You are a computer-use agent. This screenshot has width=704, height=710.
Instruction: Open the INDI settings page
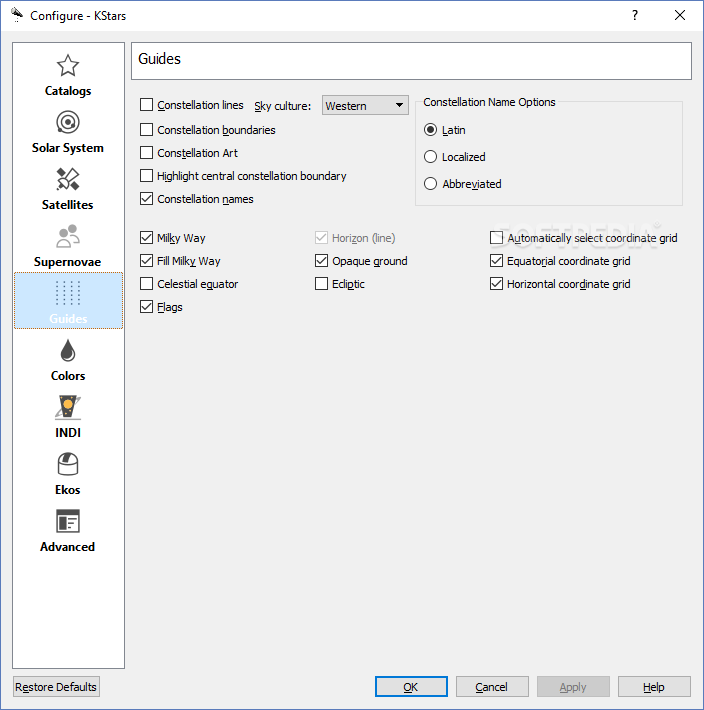coord(68,417)
